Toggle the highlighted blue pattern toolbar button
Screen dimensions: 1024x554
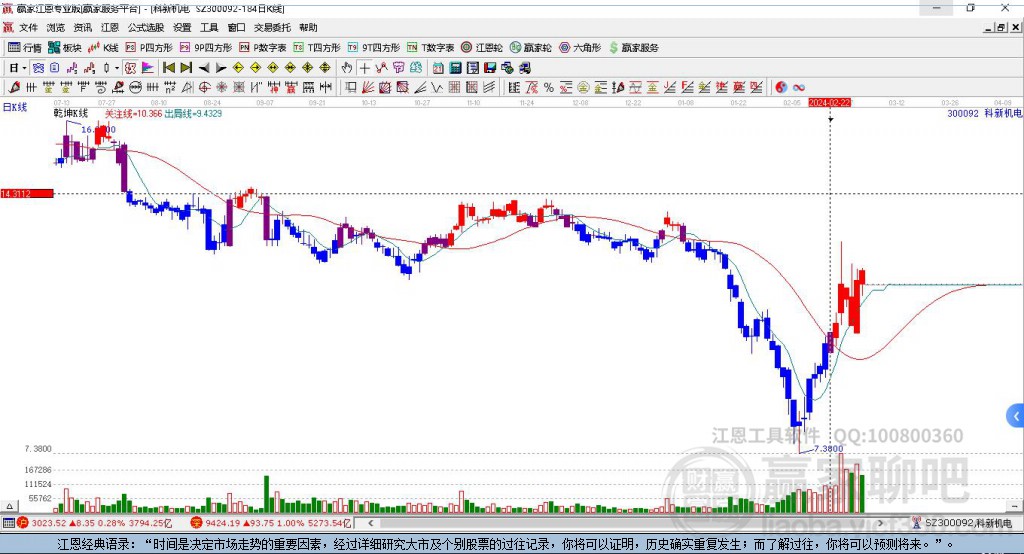38,68
